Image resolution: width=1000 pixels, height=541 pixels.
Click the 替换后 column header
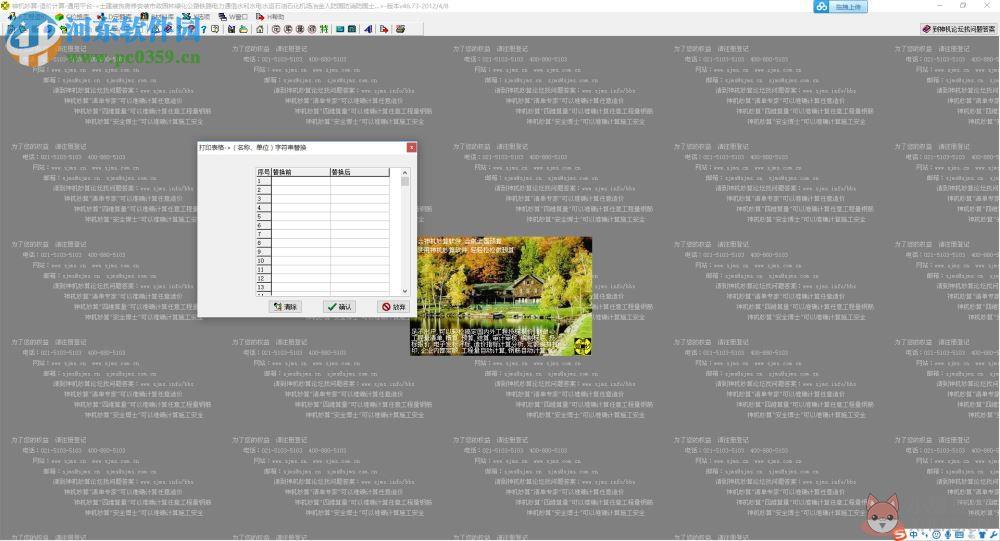tap(360, 172)
